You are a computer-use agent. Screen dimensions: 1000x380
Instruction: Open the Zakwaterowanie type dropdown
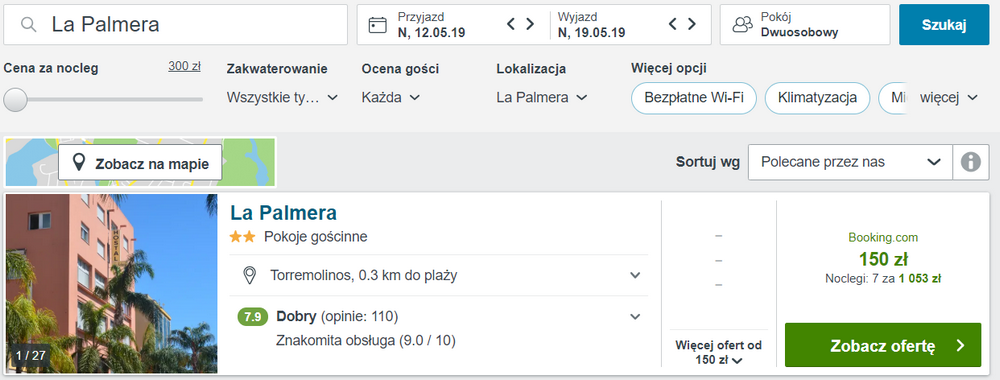coord(282,98)
